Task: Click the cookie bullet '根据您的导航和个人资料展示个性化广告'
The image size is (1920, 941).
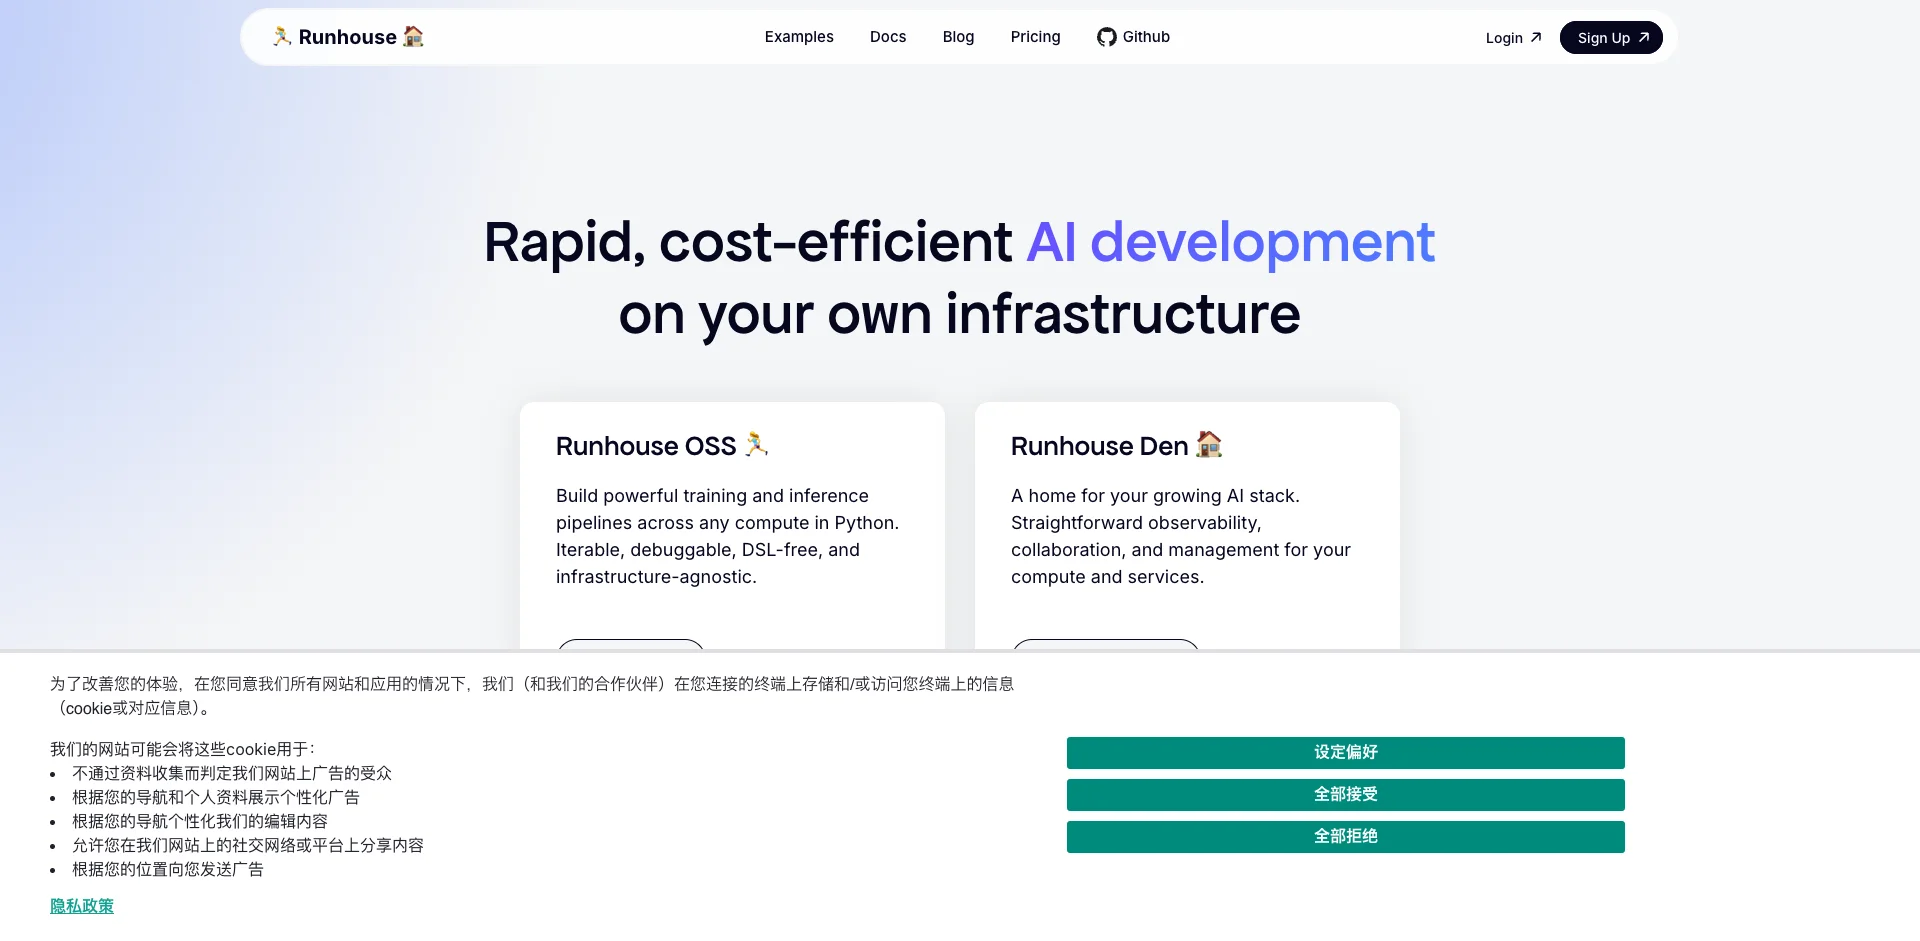Action: pyautogui.click(x=216, y=798)
